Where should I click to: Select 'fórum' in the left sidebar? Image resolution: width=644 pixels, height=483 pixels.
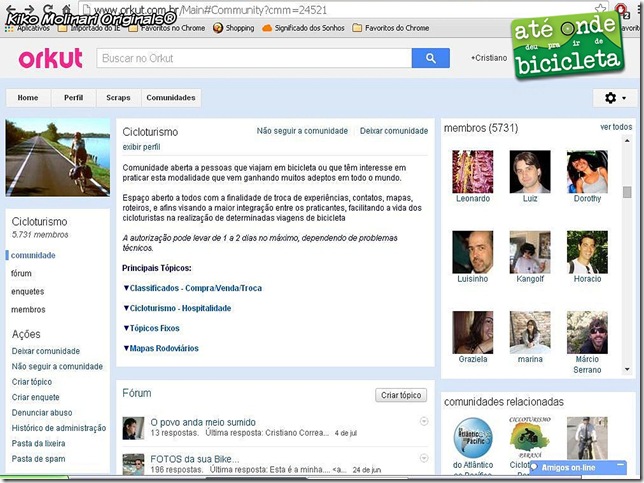pyautogui.click(x=21, y=273)
